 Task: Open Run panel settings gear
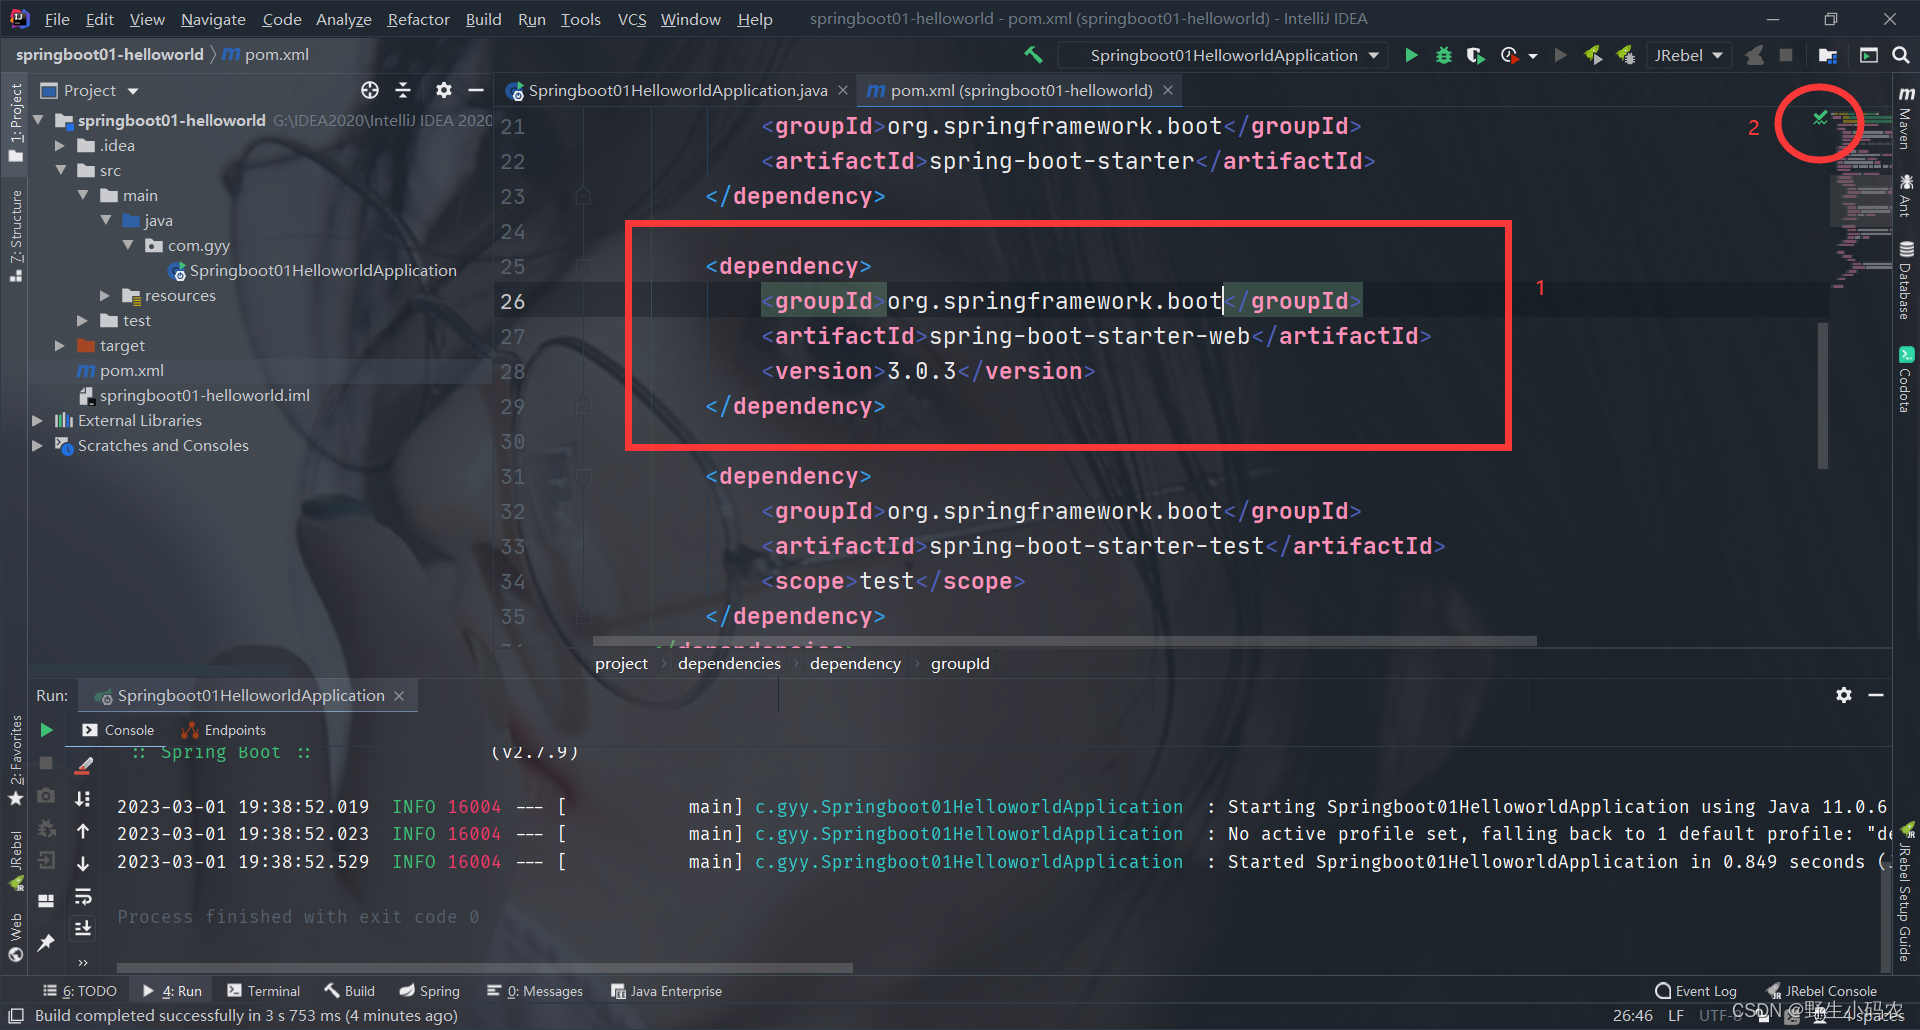(x=1844, y=695)
